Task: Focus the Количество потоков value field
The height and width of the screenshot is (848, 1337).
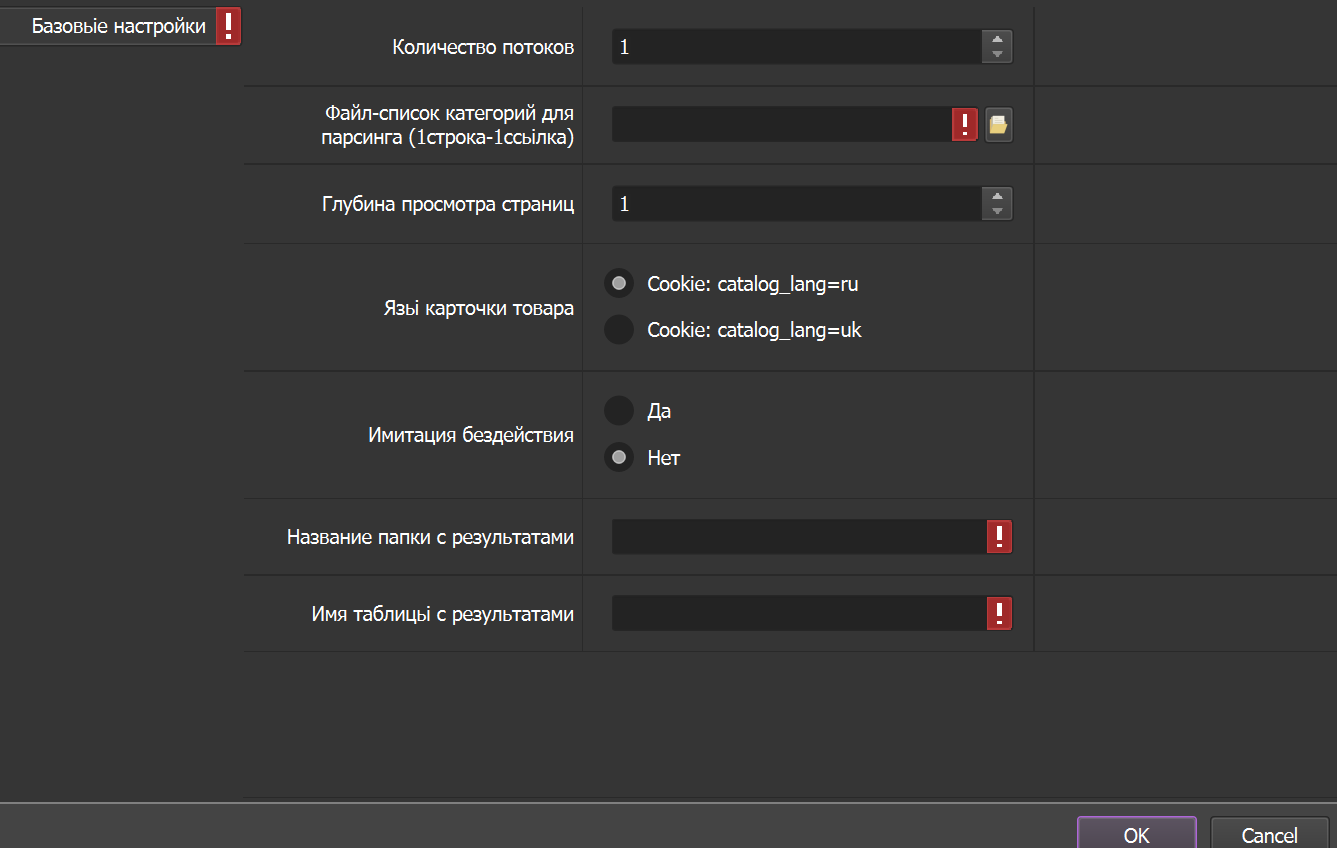Action: pyautogui.click(x=797, y=47)
